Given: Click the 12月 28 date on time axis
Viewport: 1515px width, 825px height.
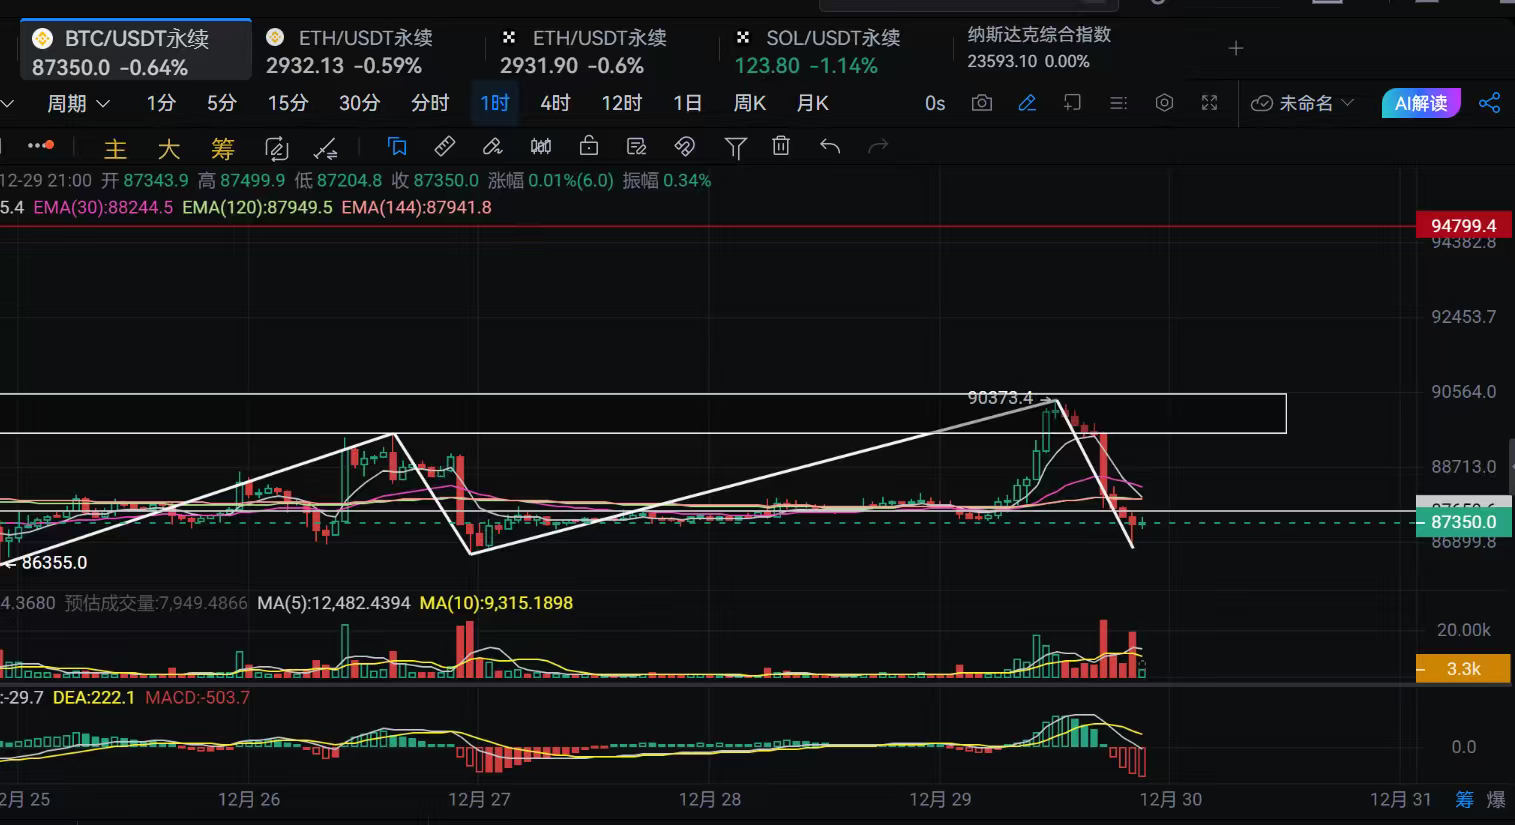Looking at the screenshot, I should pyautogui.click(x=710, y=799).
